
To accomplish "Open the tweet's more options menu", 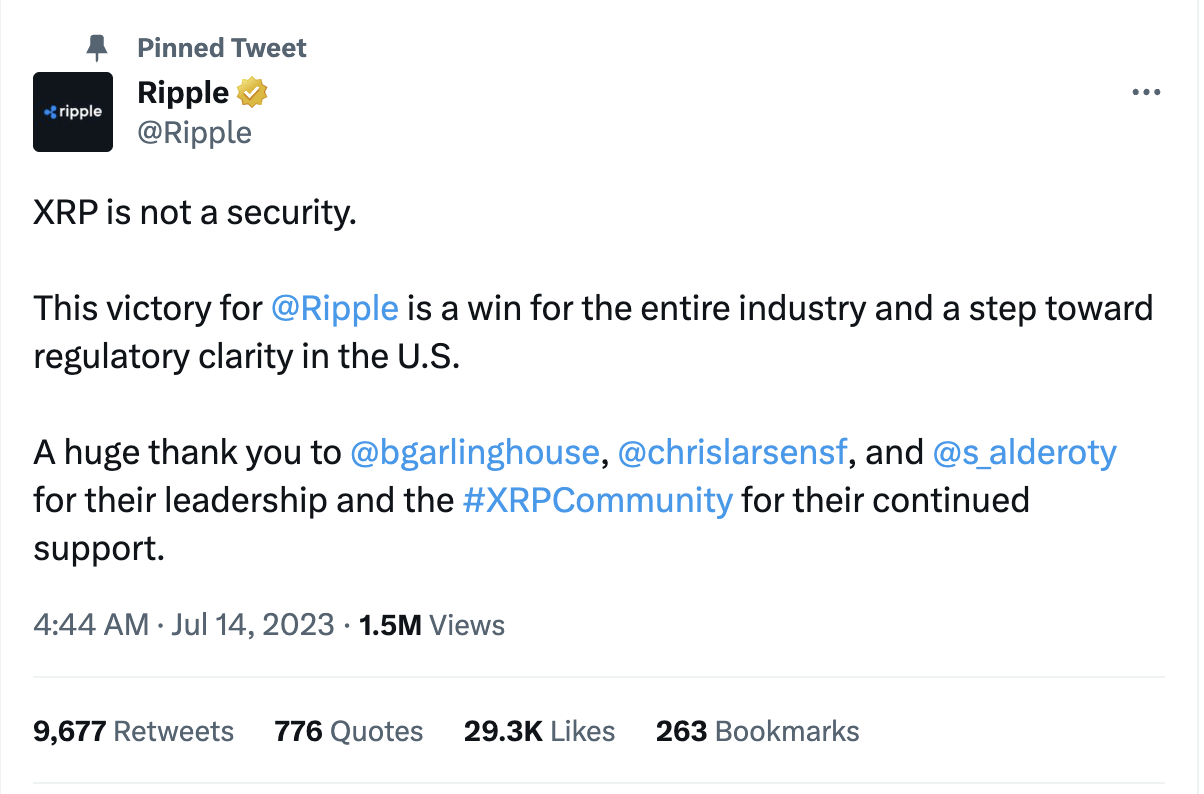I will pos(1145,93).
